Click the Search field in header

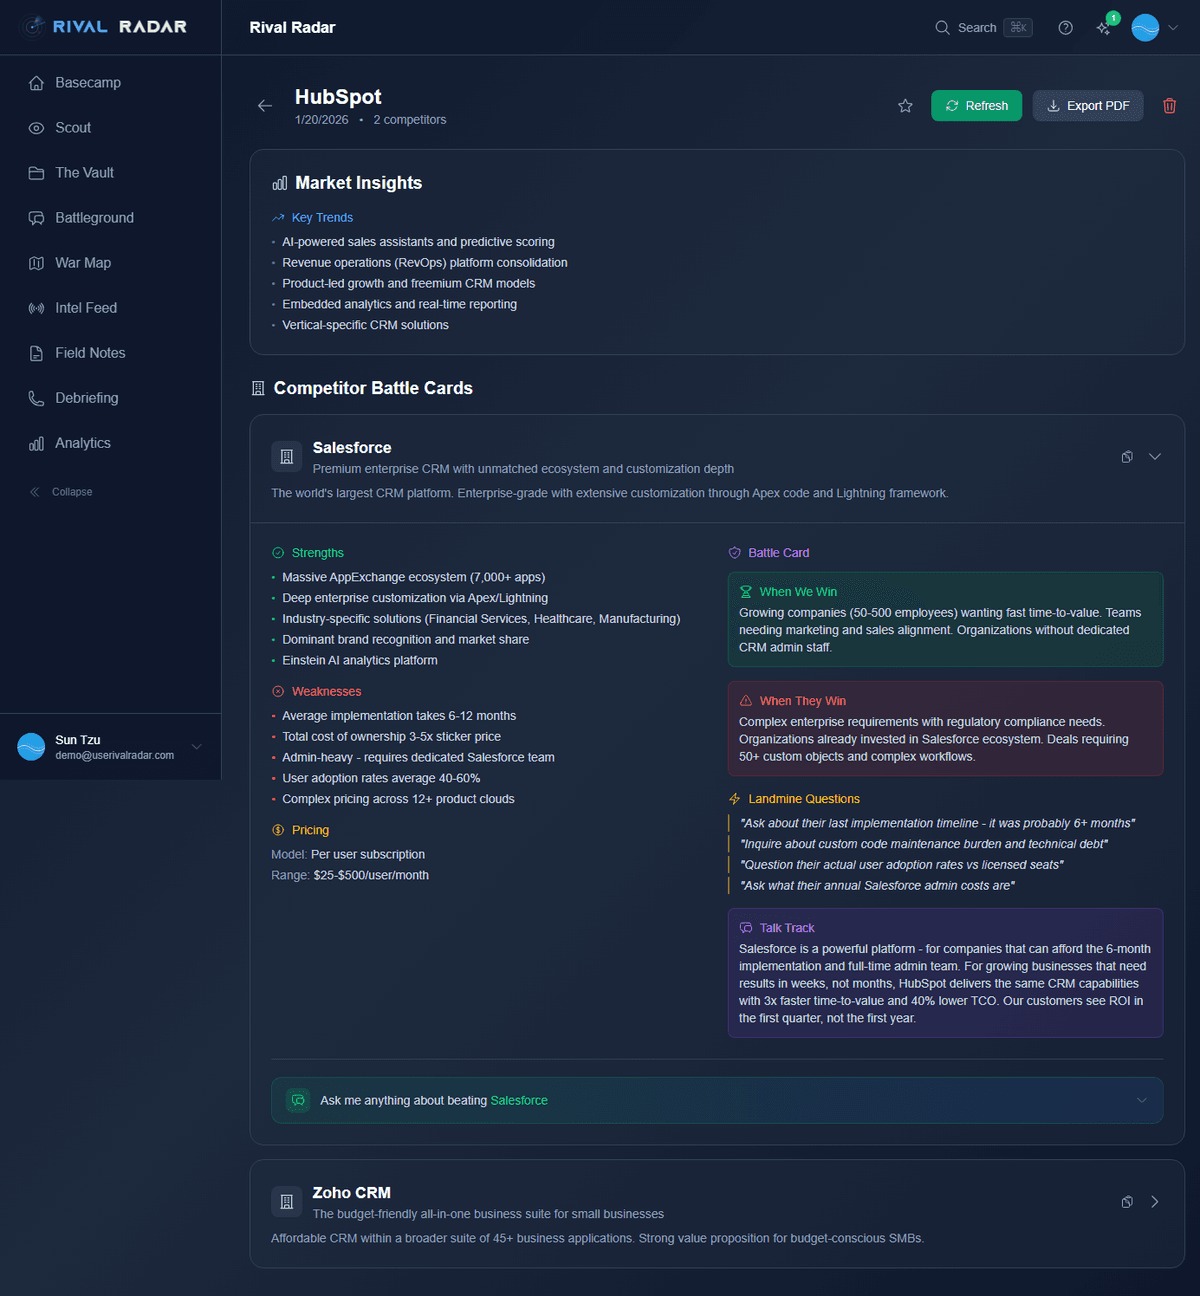point(982,28)
